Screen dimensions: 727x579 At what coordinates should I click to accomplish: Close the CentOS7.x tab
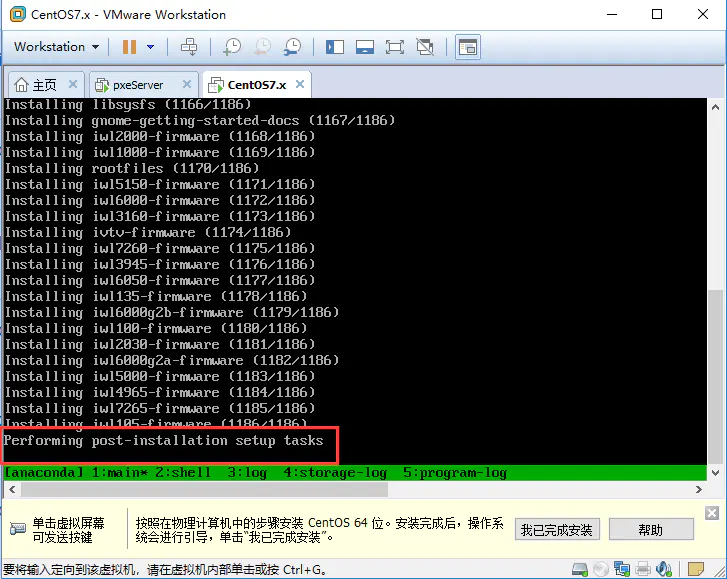[x=300, y=84]
